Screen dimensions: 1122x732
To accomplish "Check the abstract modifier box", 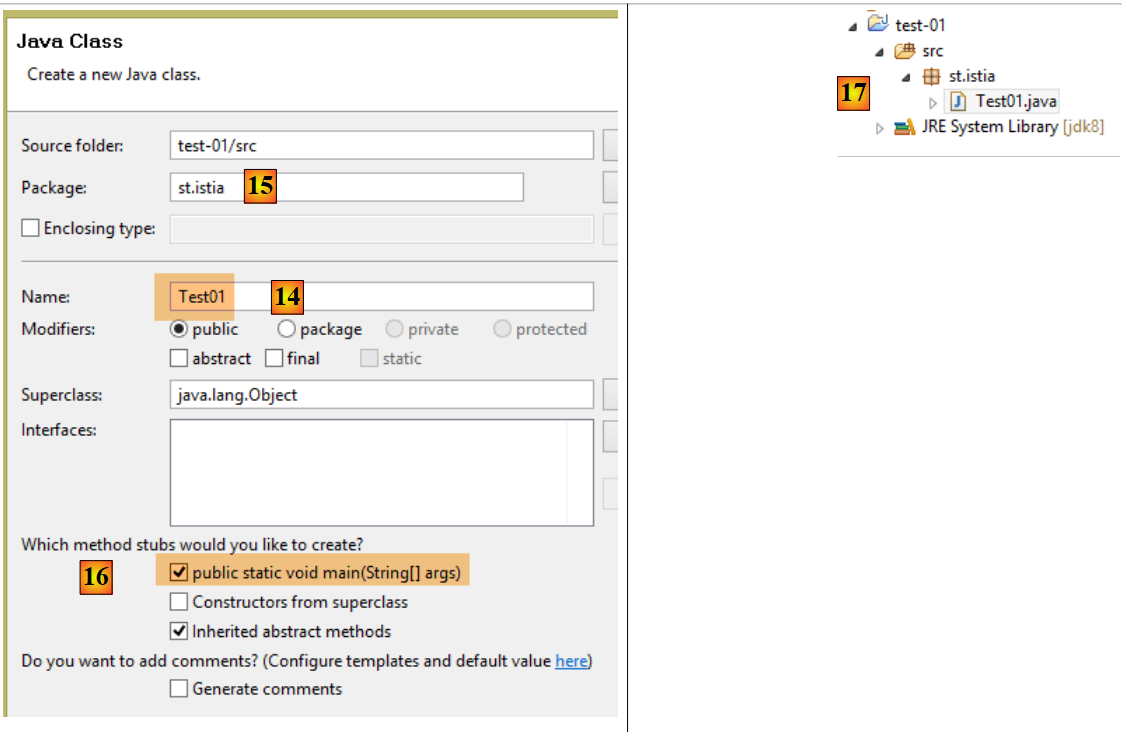I will pyautogui.click(x=179, y=358).
